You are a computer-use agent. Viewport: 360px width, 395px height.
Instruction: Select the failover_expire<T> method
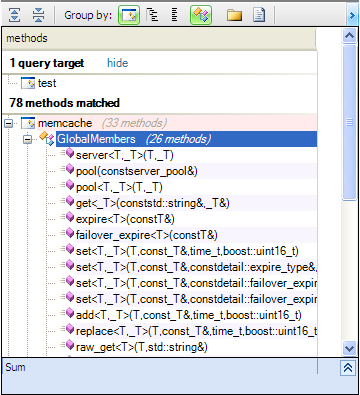coord(146,235)
